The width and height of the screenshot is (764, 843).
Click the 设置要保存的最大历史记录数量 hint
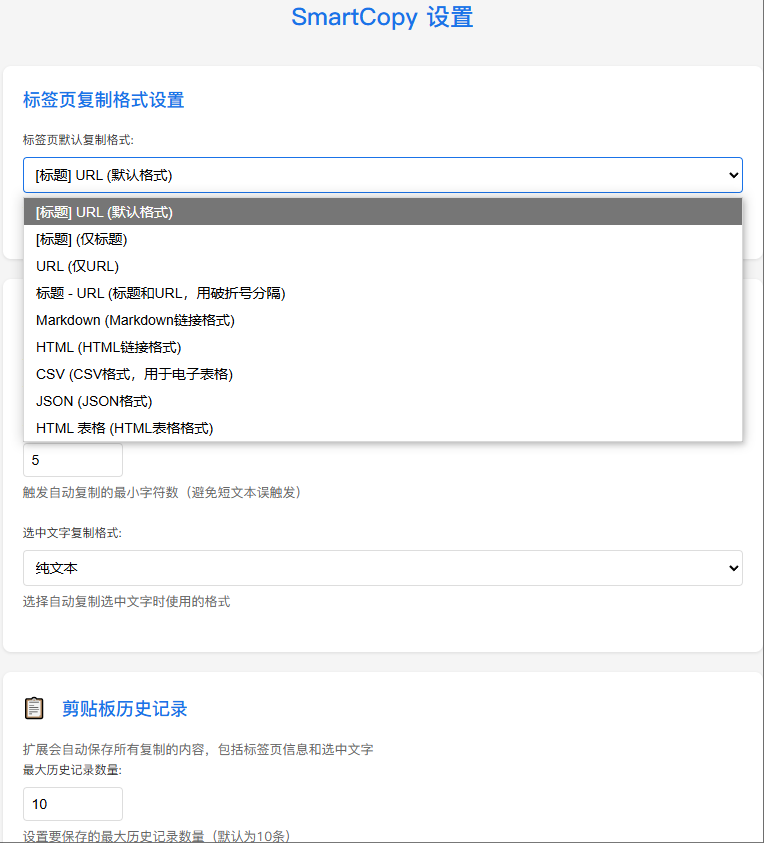pos(156,836)
